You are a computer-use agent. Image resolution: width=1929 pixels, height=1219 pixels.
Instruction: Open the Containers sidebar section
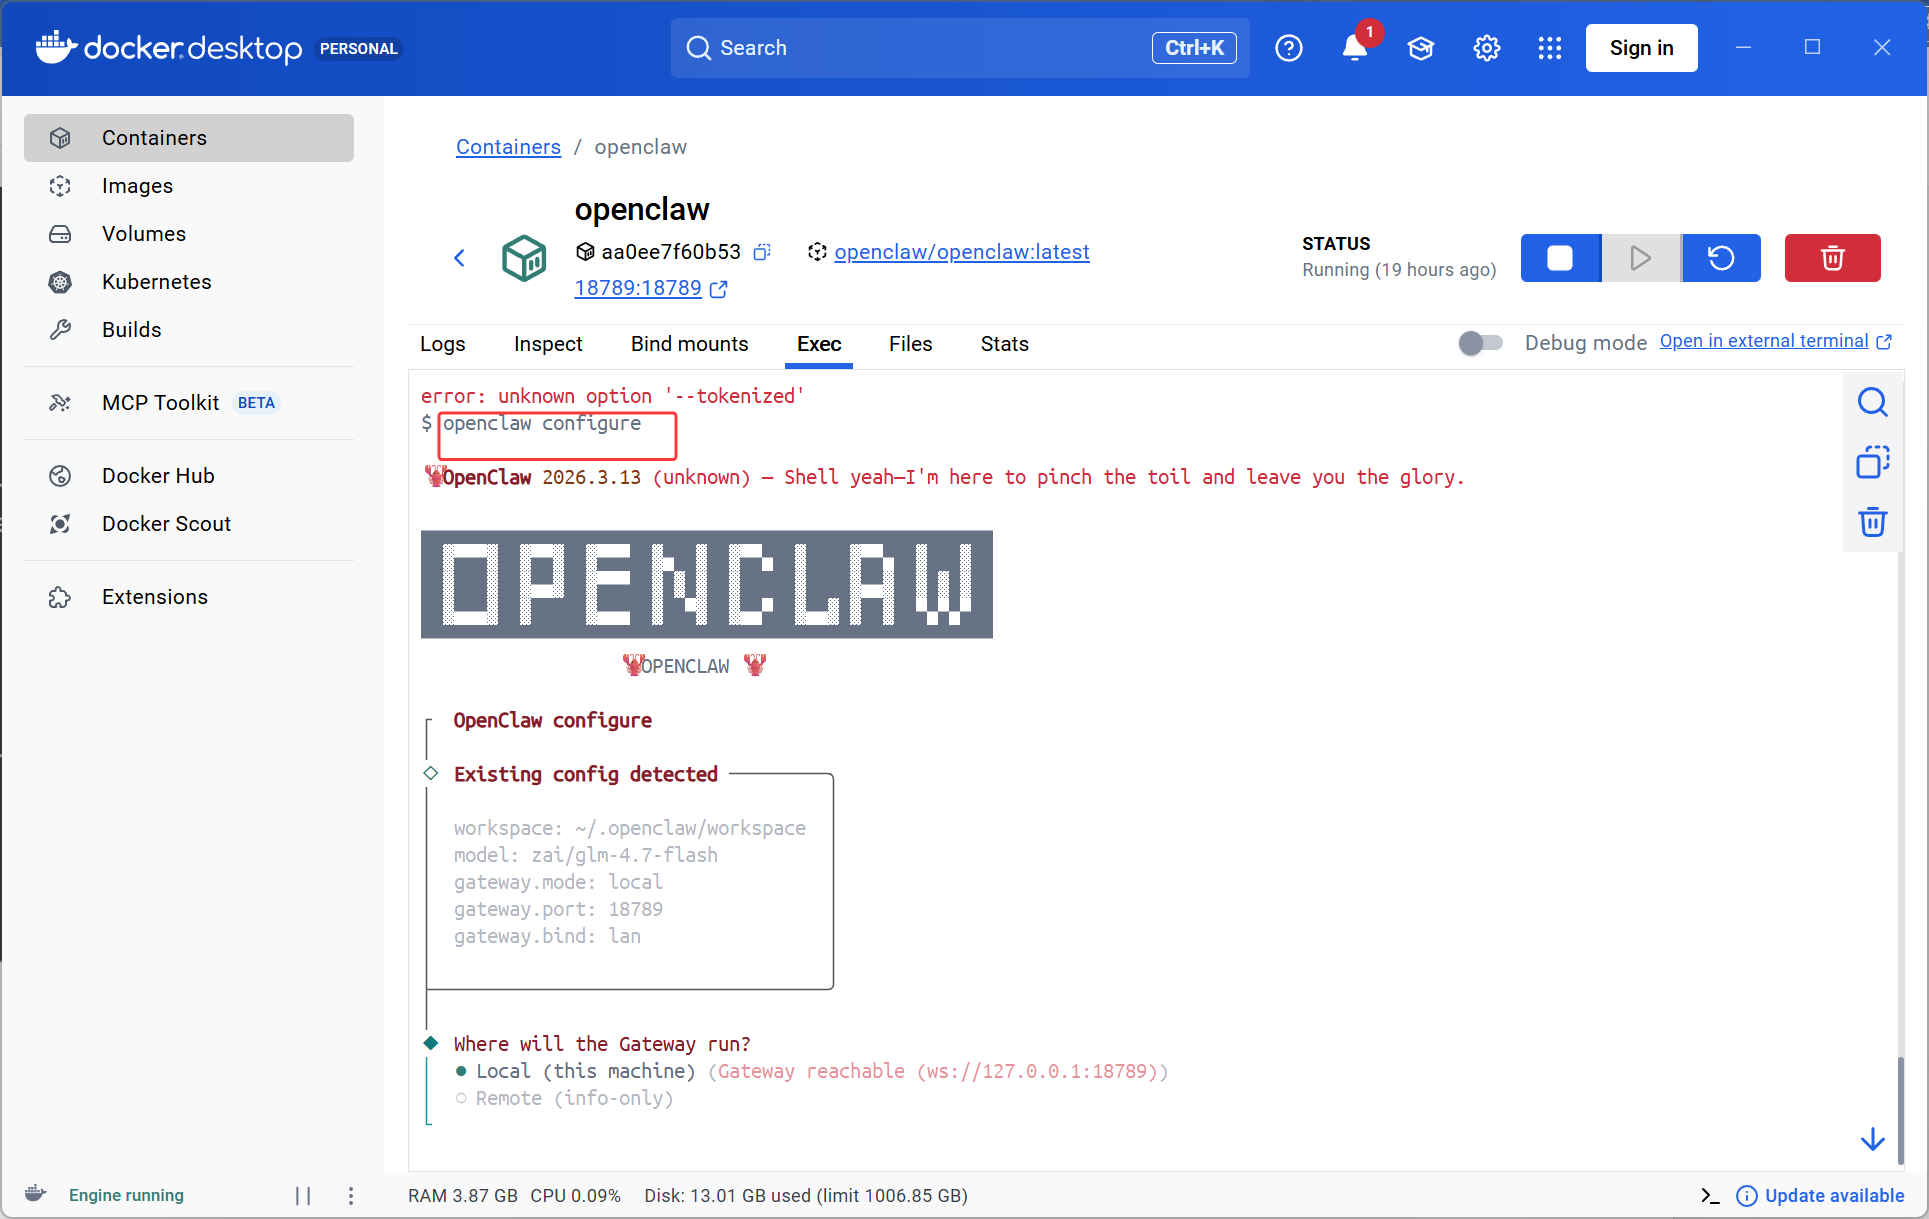[x=189, y=138]
